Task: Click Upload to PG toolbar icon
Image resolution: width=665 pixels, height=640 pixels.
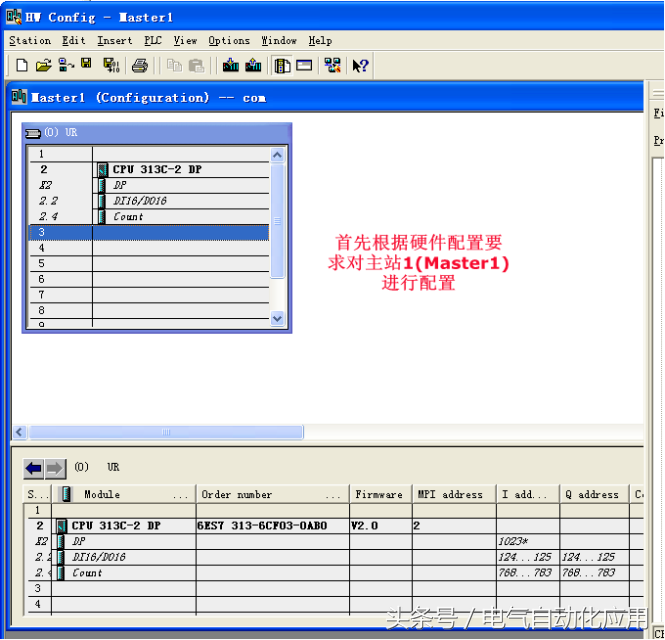Action: [253, 66]
